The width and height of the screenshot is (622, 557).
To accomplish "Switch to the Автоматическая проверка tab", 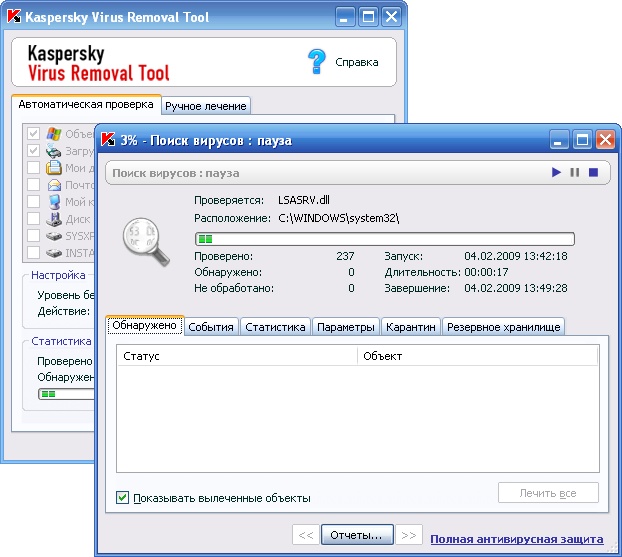I will tap(86, 104).
